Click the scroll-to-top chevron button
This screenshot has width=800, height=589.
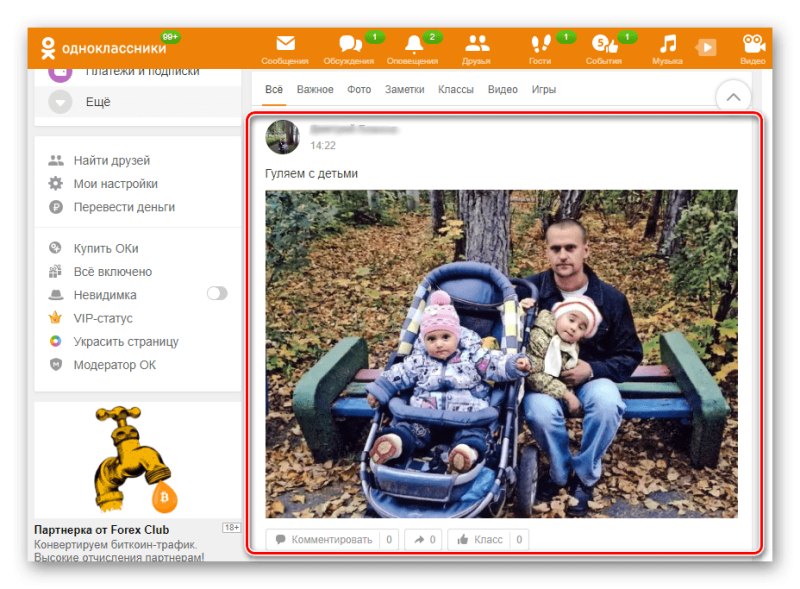(733, 97)
